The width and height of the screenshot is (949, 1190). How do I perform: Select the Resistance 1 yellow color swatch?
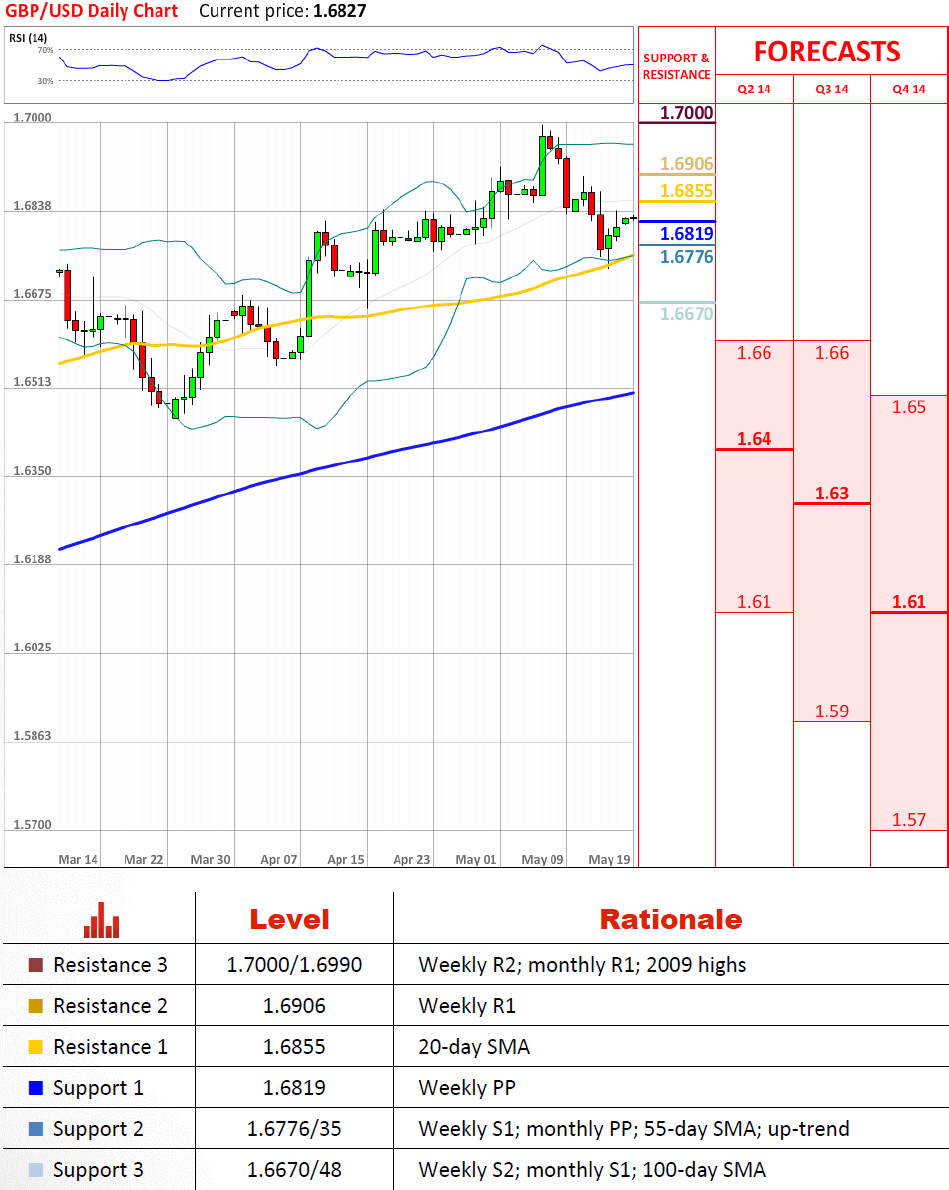pyautogui.click(x=35, y=1047)
